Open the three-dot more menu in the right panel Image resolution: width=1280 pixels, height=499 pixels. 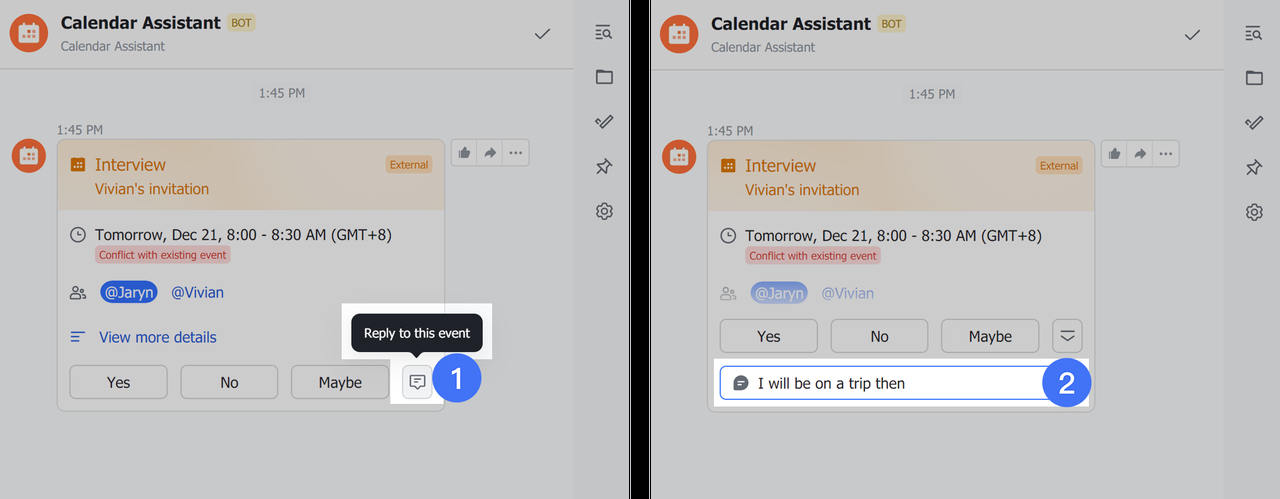click(x=1165, y=154)
